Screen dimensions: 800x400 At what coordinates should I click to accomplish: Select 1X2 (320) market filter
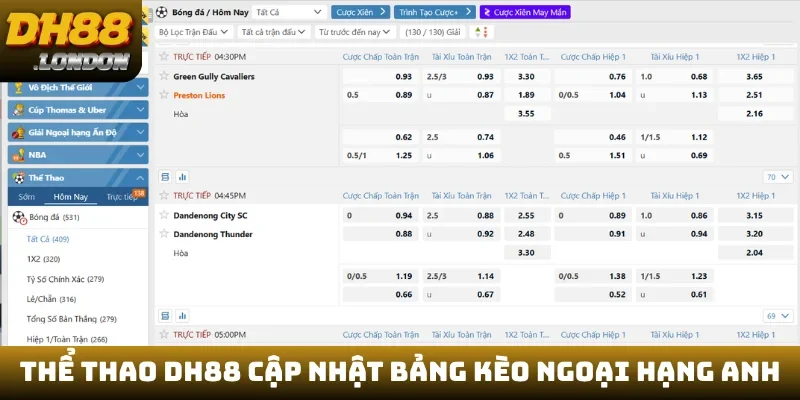tap(43, 259)
